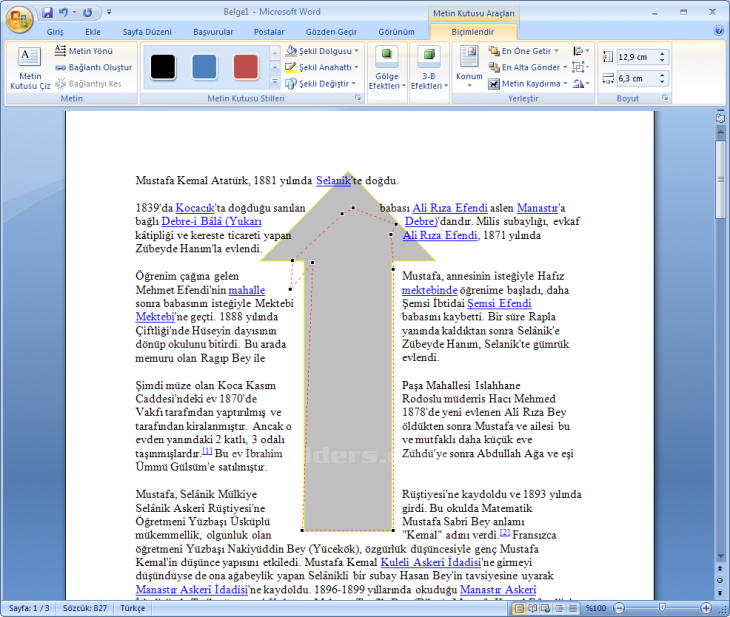730x617 pixels.
Task: Switch to Web Layout view
Action: click(x=546, y=608)
